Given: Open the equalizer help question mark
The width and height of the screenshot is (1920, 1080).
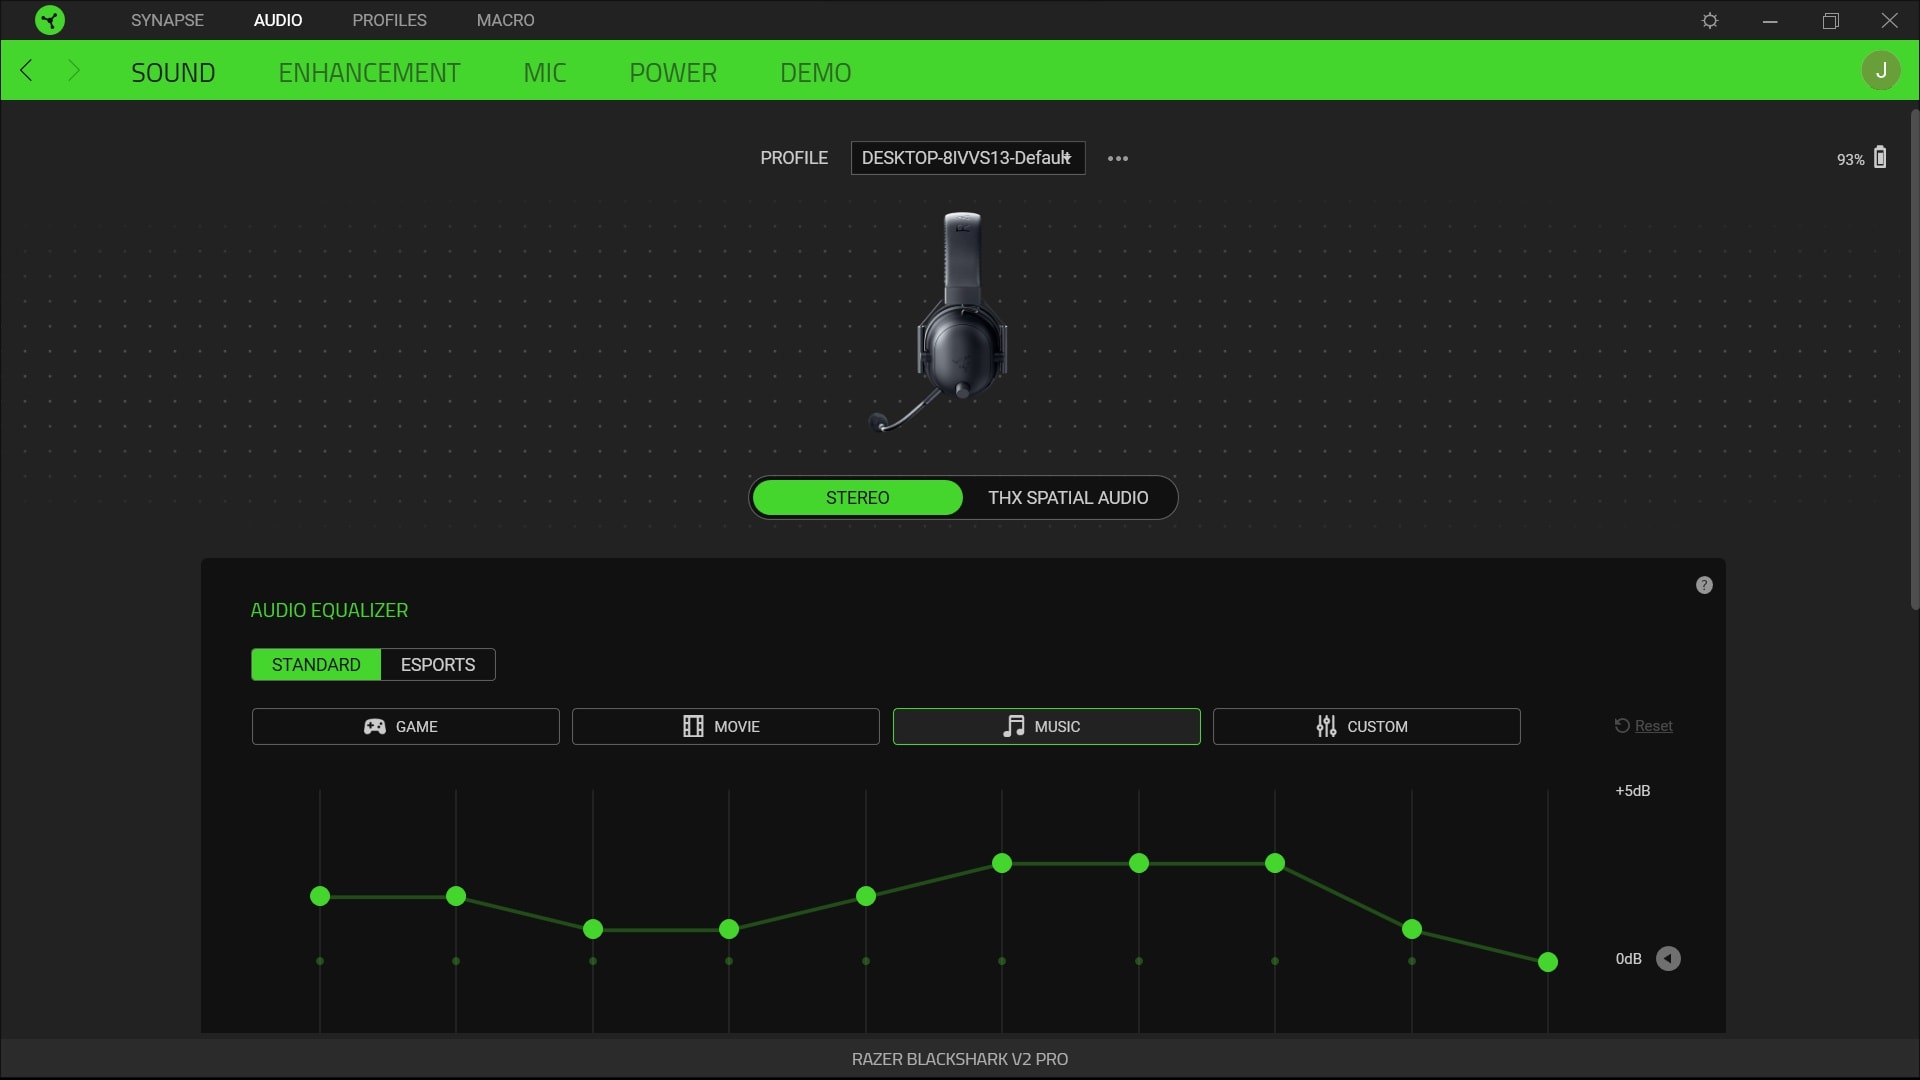Looking at the screenshot, I should coord(1704,585).
